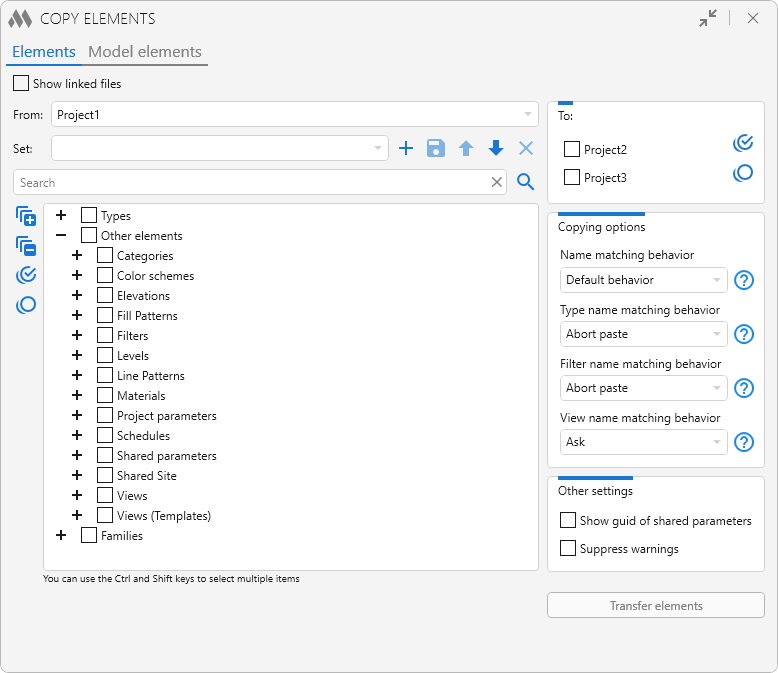Viewport: 778px width, 673px height.
Task: Expand the Families tree node
Action: (61, 536)
